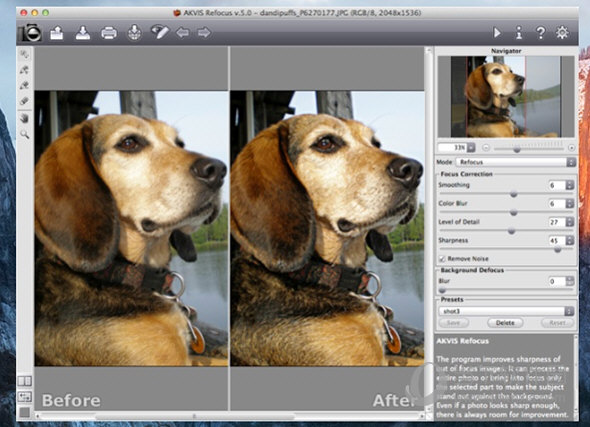Save image with the download arrow icon
The height and width of the screenshot is (427, 590).
tap(83, 33)
